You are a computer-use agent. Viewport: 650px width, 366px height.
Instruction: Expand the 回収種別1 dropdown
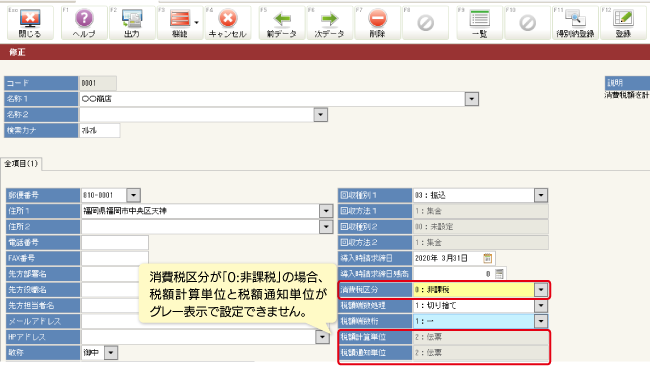pyautogui.click(x=541, y=195)
